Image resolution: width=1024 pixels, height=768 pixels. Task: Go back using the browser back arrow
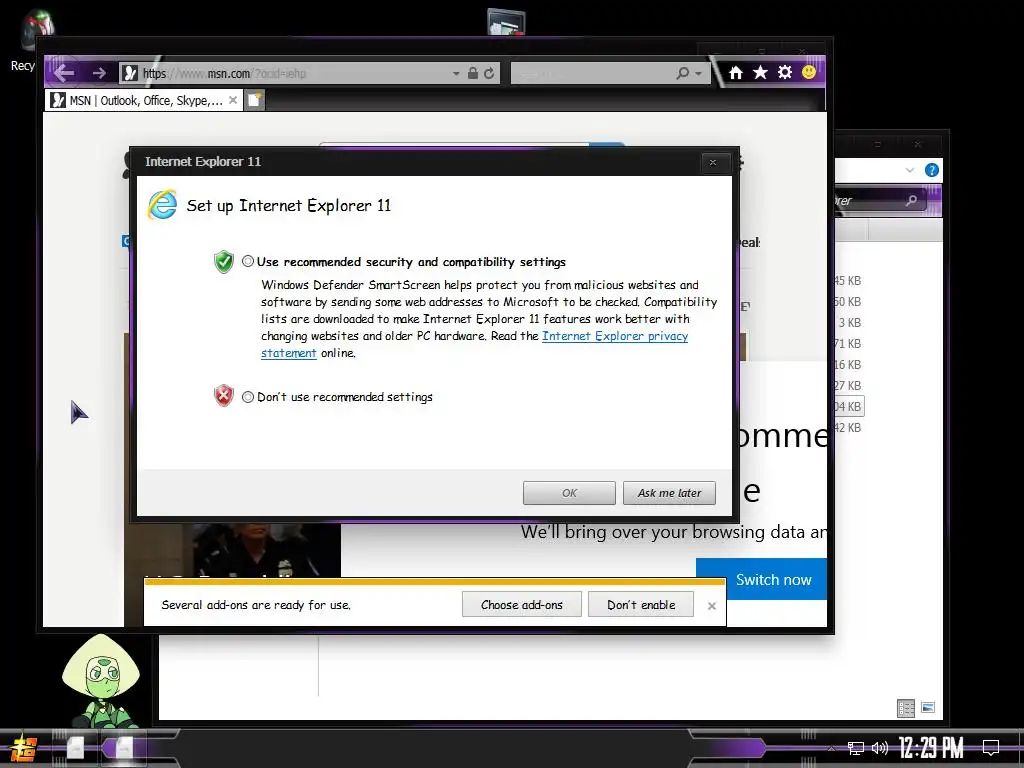tap(64, 72)
